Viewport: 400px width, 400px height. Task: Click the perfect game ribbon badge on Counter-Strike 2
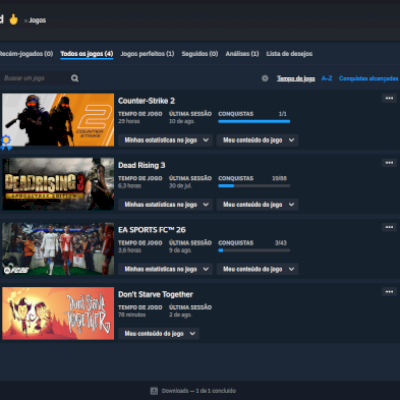[6, 142]
